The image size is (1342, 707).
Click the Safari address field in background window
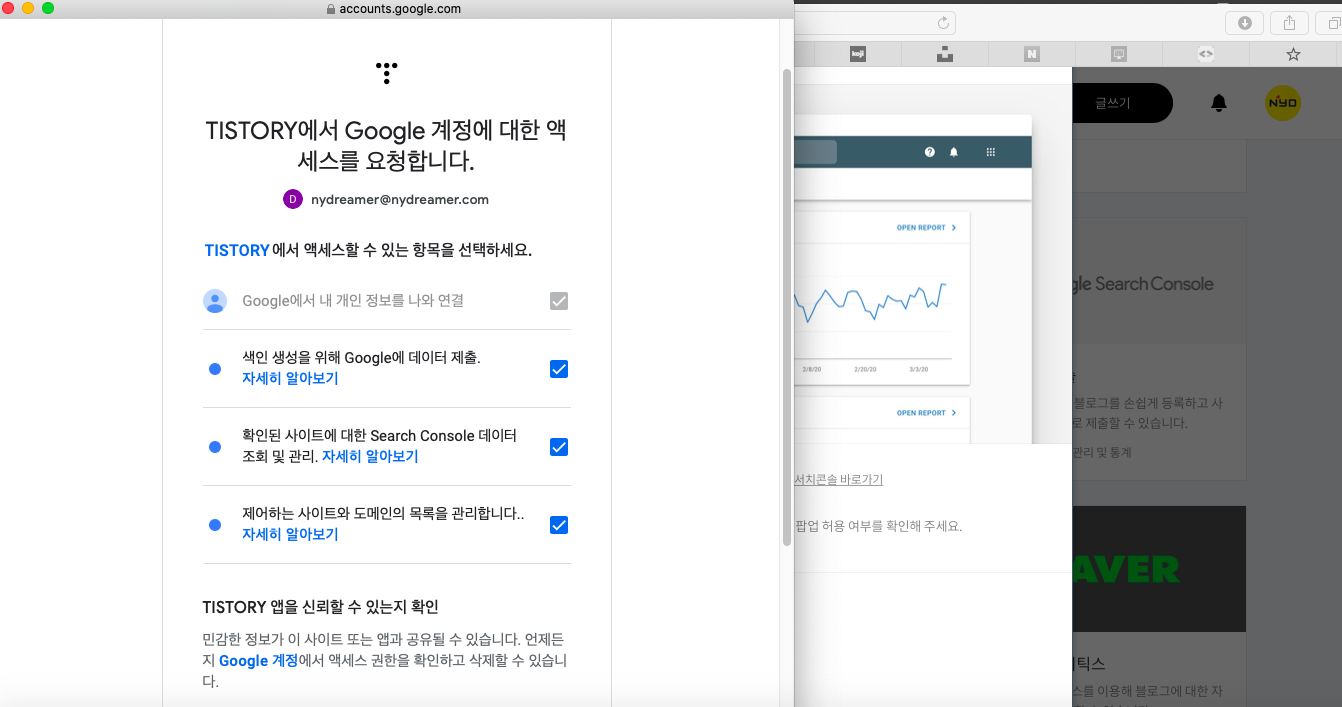coord(875,23)
